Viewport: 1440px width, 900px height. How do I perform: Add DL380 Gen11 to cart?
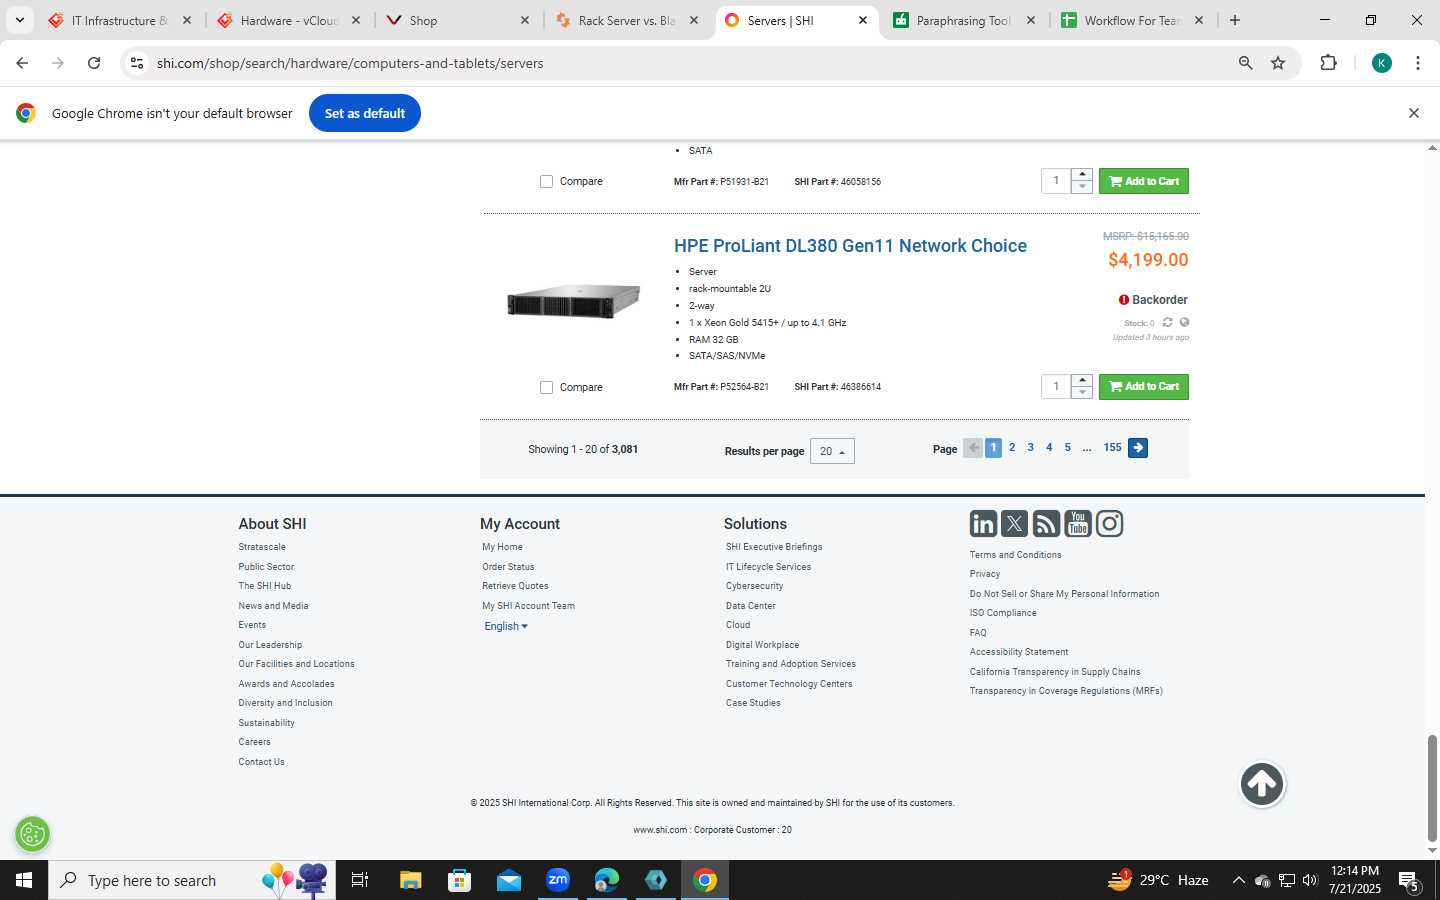1144,387
